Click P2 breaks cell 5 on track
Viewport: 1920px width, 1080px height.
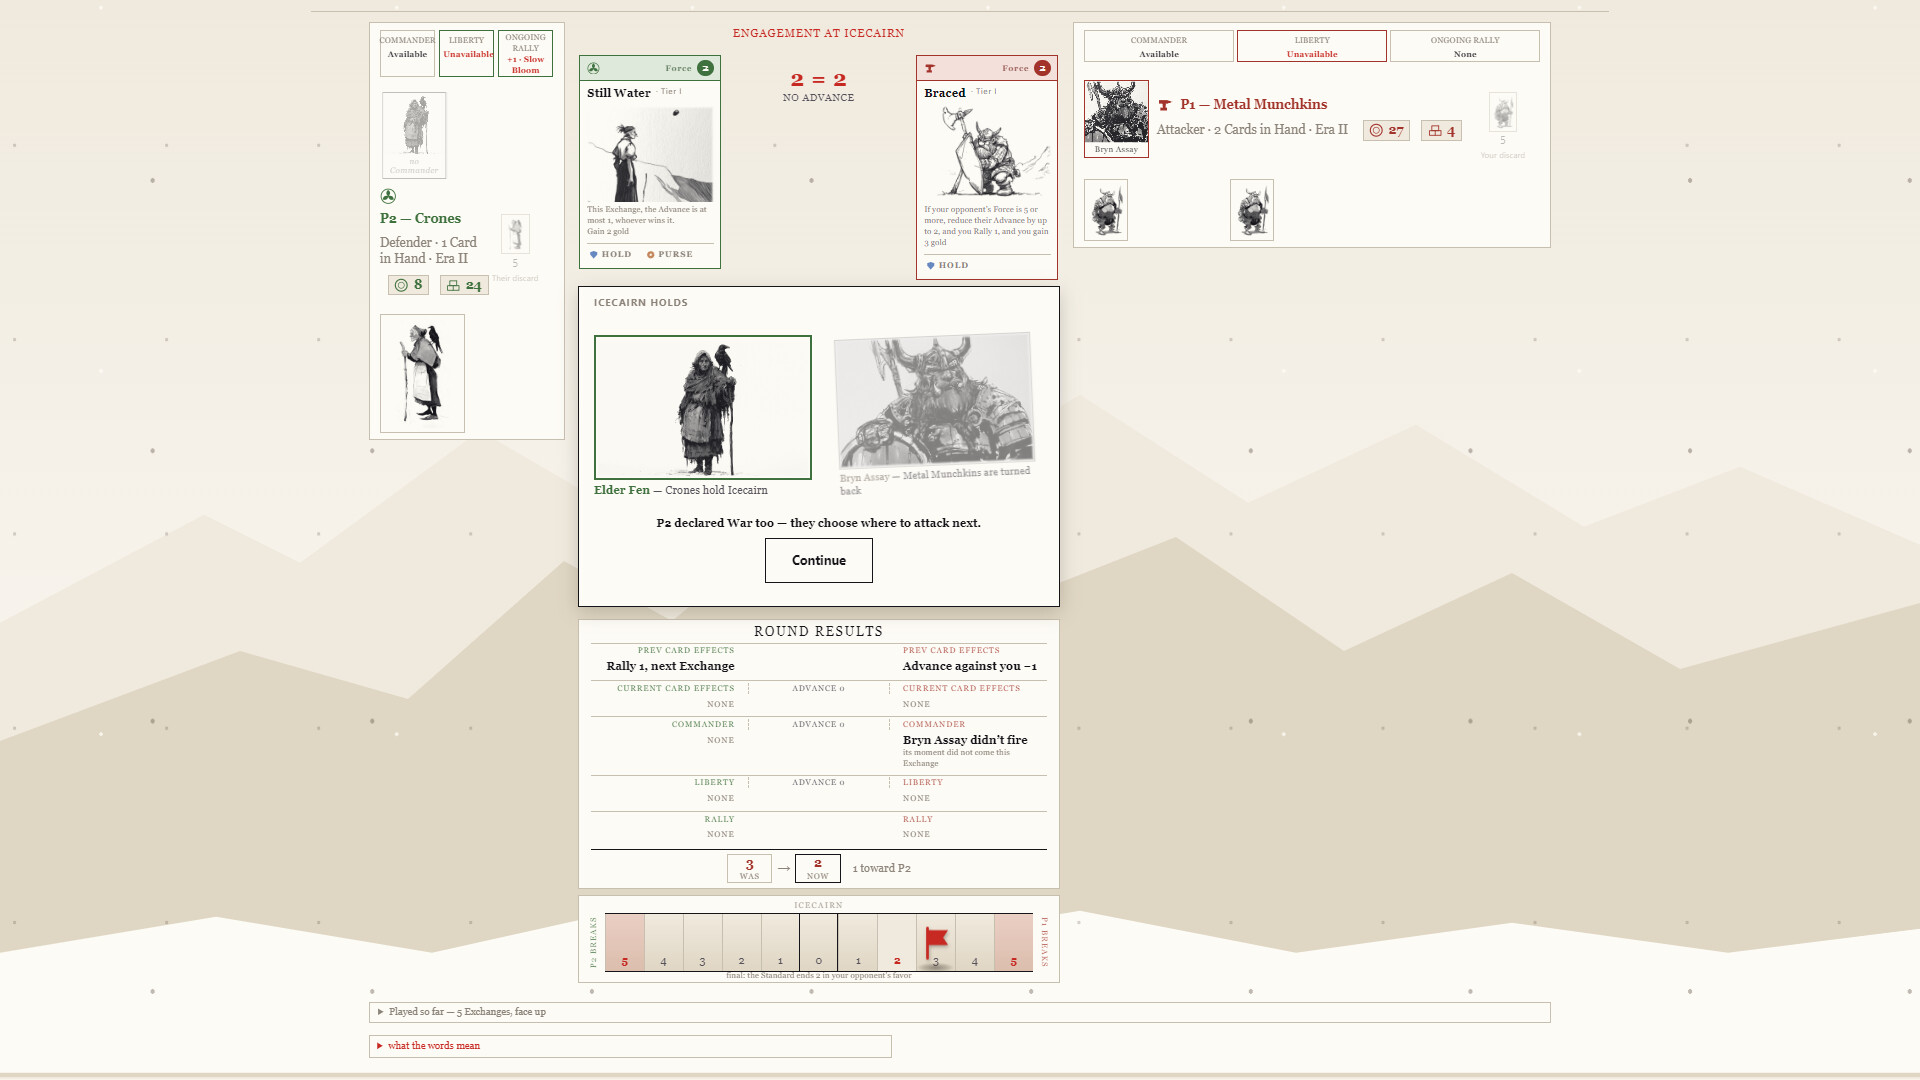click(625, 942)
